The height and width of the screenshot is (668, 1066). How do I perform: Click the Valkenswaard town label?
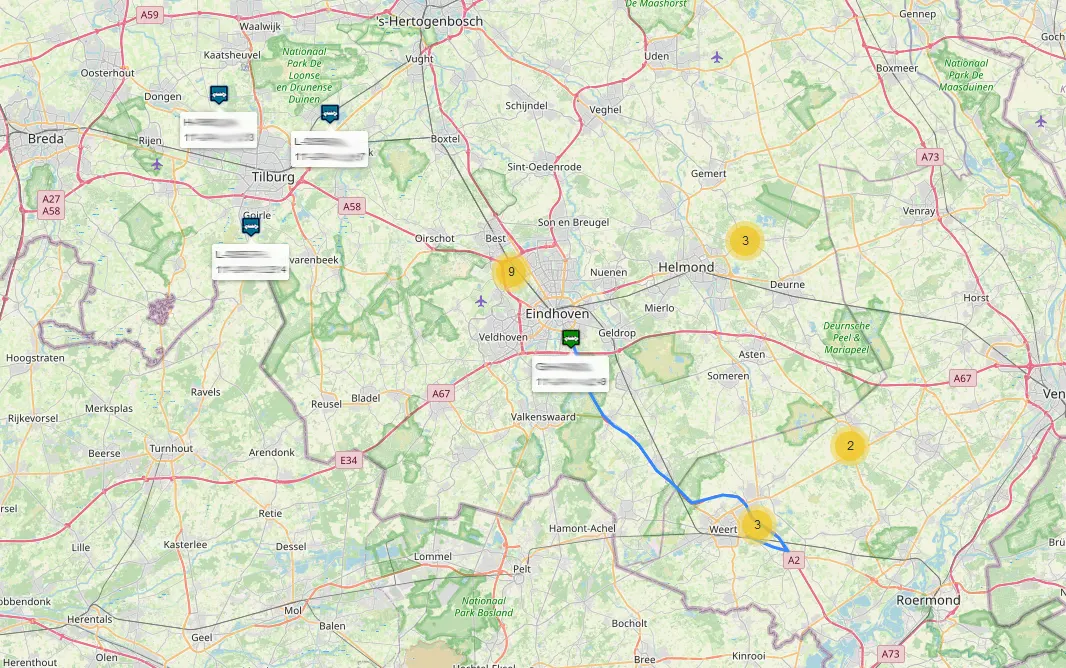pyautogui.click(x=543, y=417)
